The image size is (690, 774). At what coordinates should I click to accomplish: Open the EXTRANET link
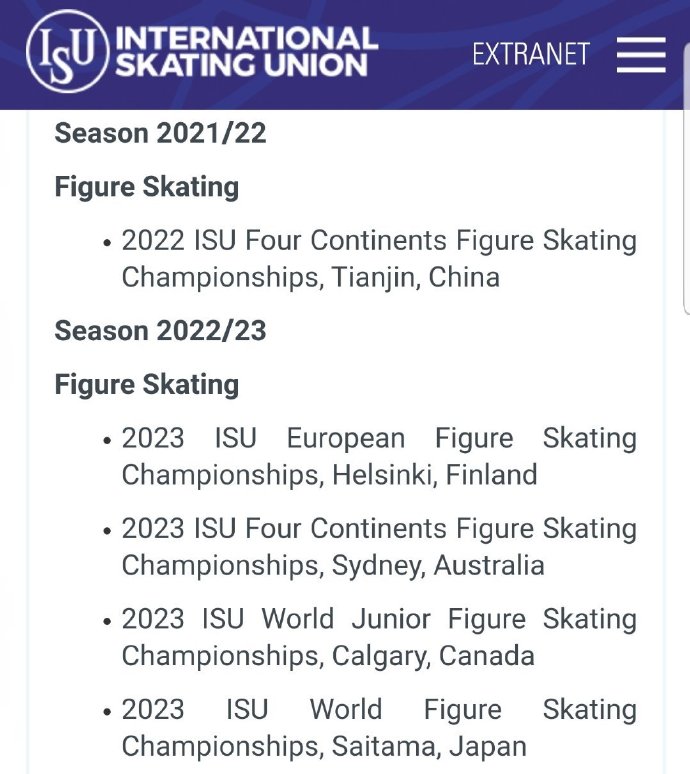530,54
